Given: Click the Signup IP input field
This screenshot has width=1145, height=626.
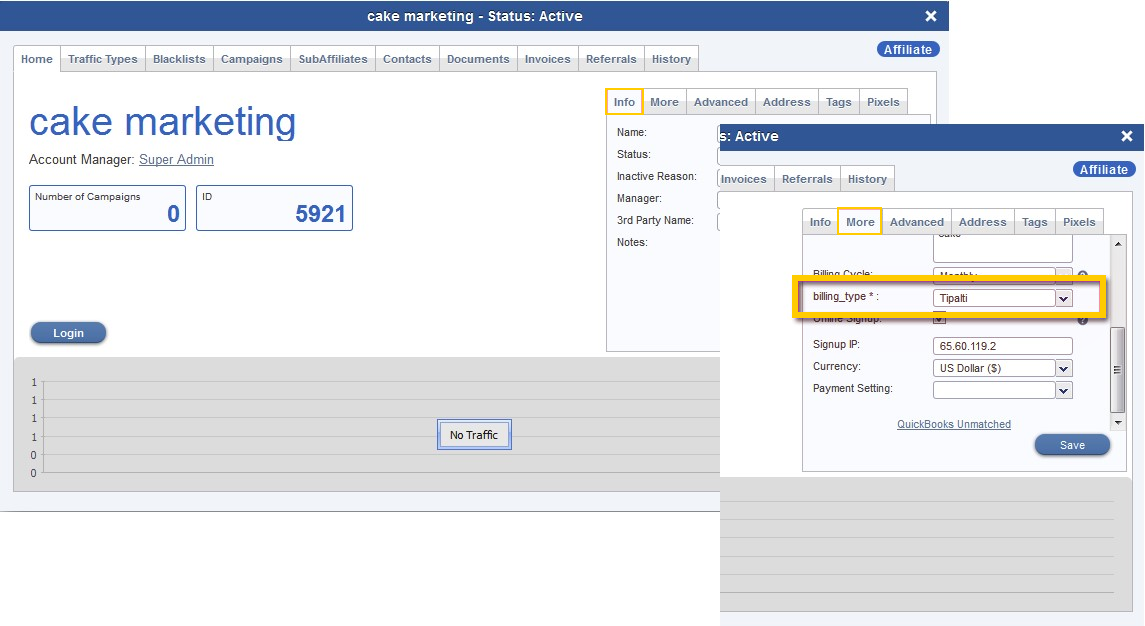Looking at the screenshot, I should tap(1002, 346).
